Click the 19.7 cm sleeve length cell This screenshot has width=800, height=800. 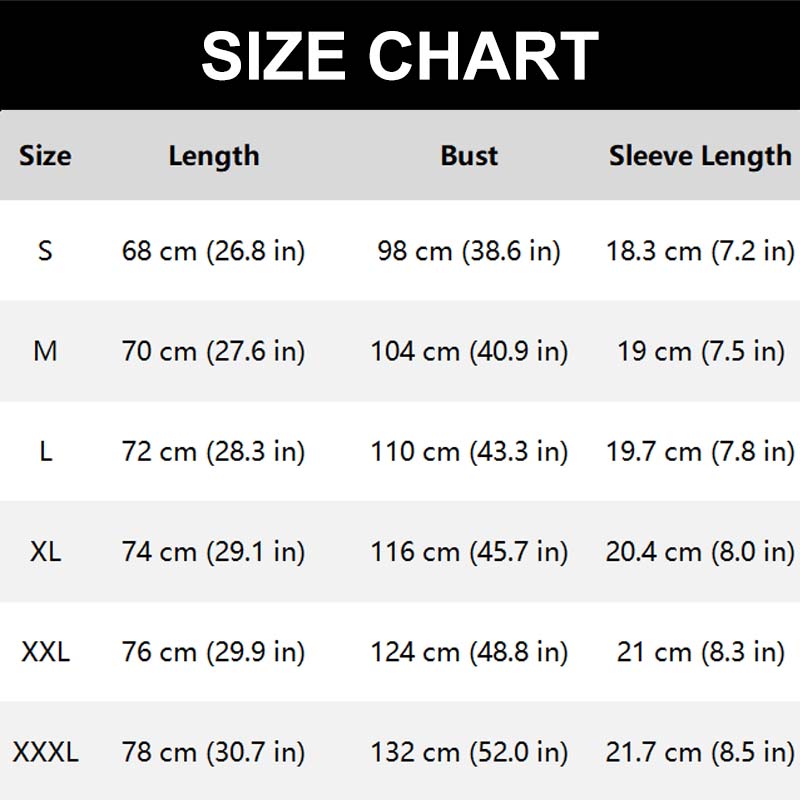tap(700, 451)
